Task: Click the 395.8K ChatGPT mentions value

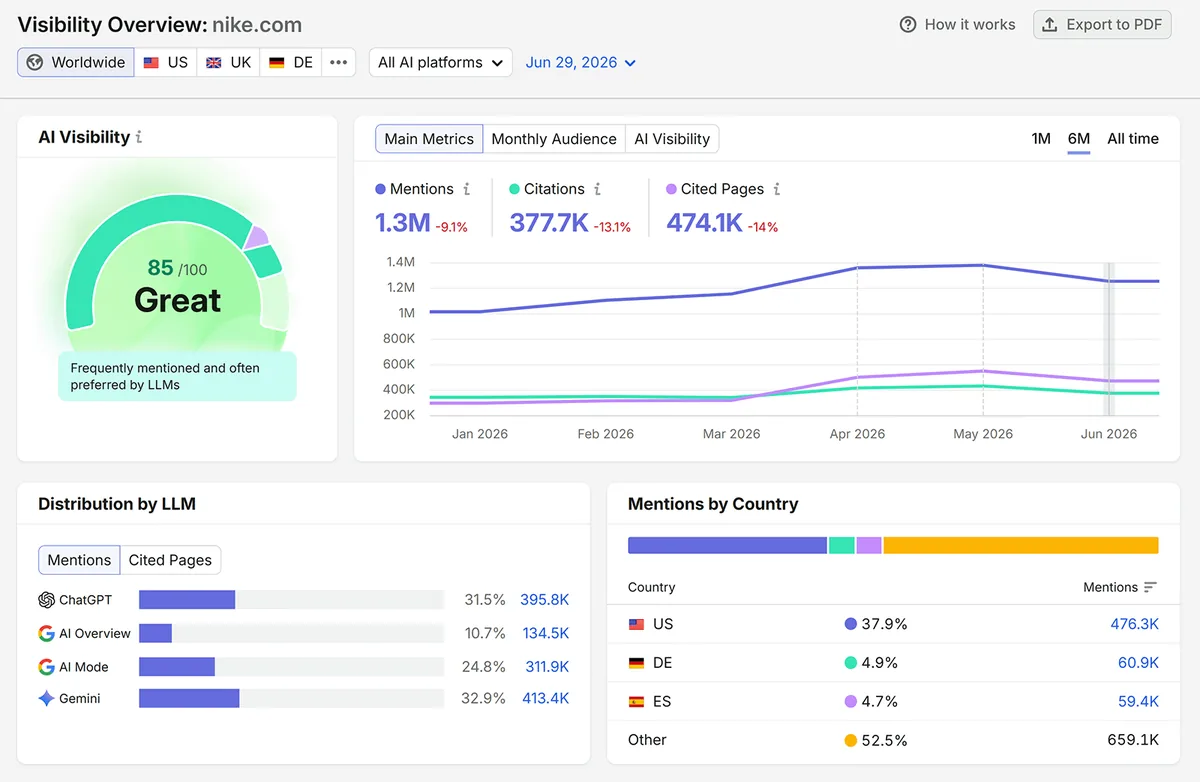Action: tap(544, 600)
